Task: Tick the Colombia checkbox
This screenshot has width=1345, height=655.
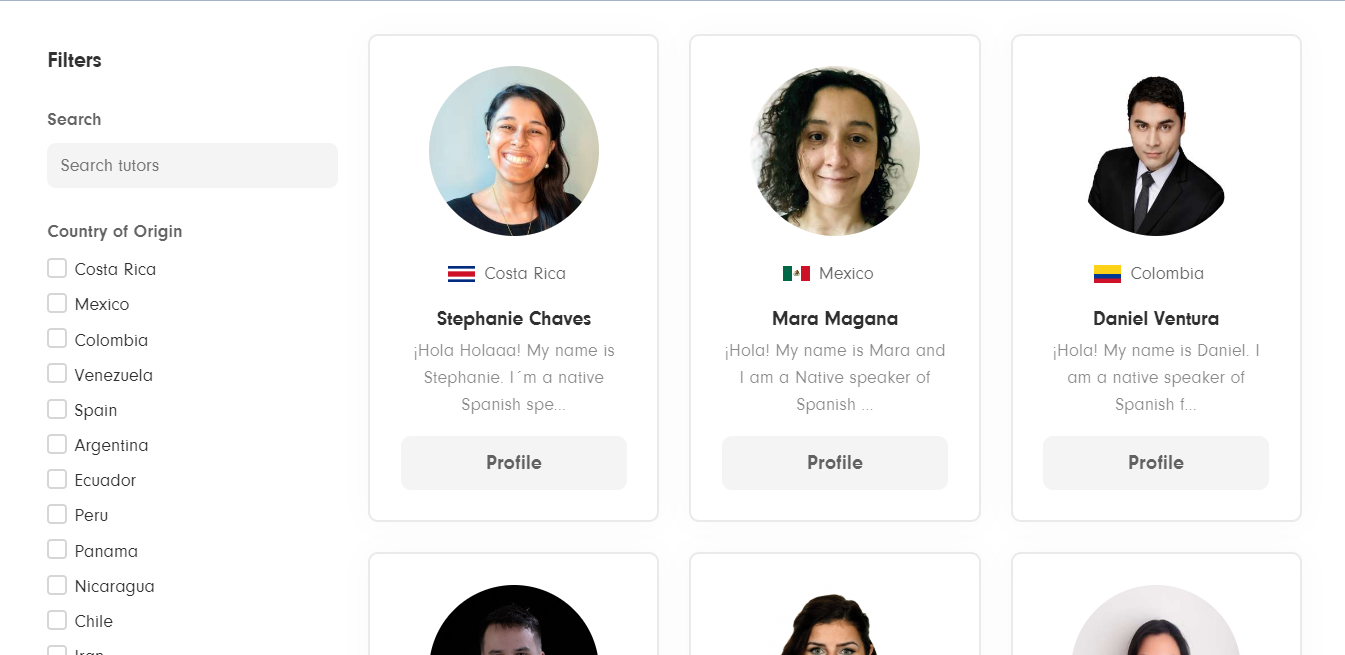Action: [57, 339]
